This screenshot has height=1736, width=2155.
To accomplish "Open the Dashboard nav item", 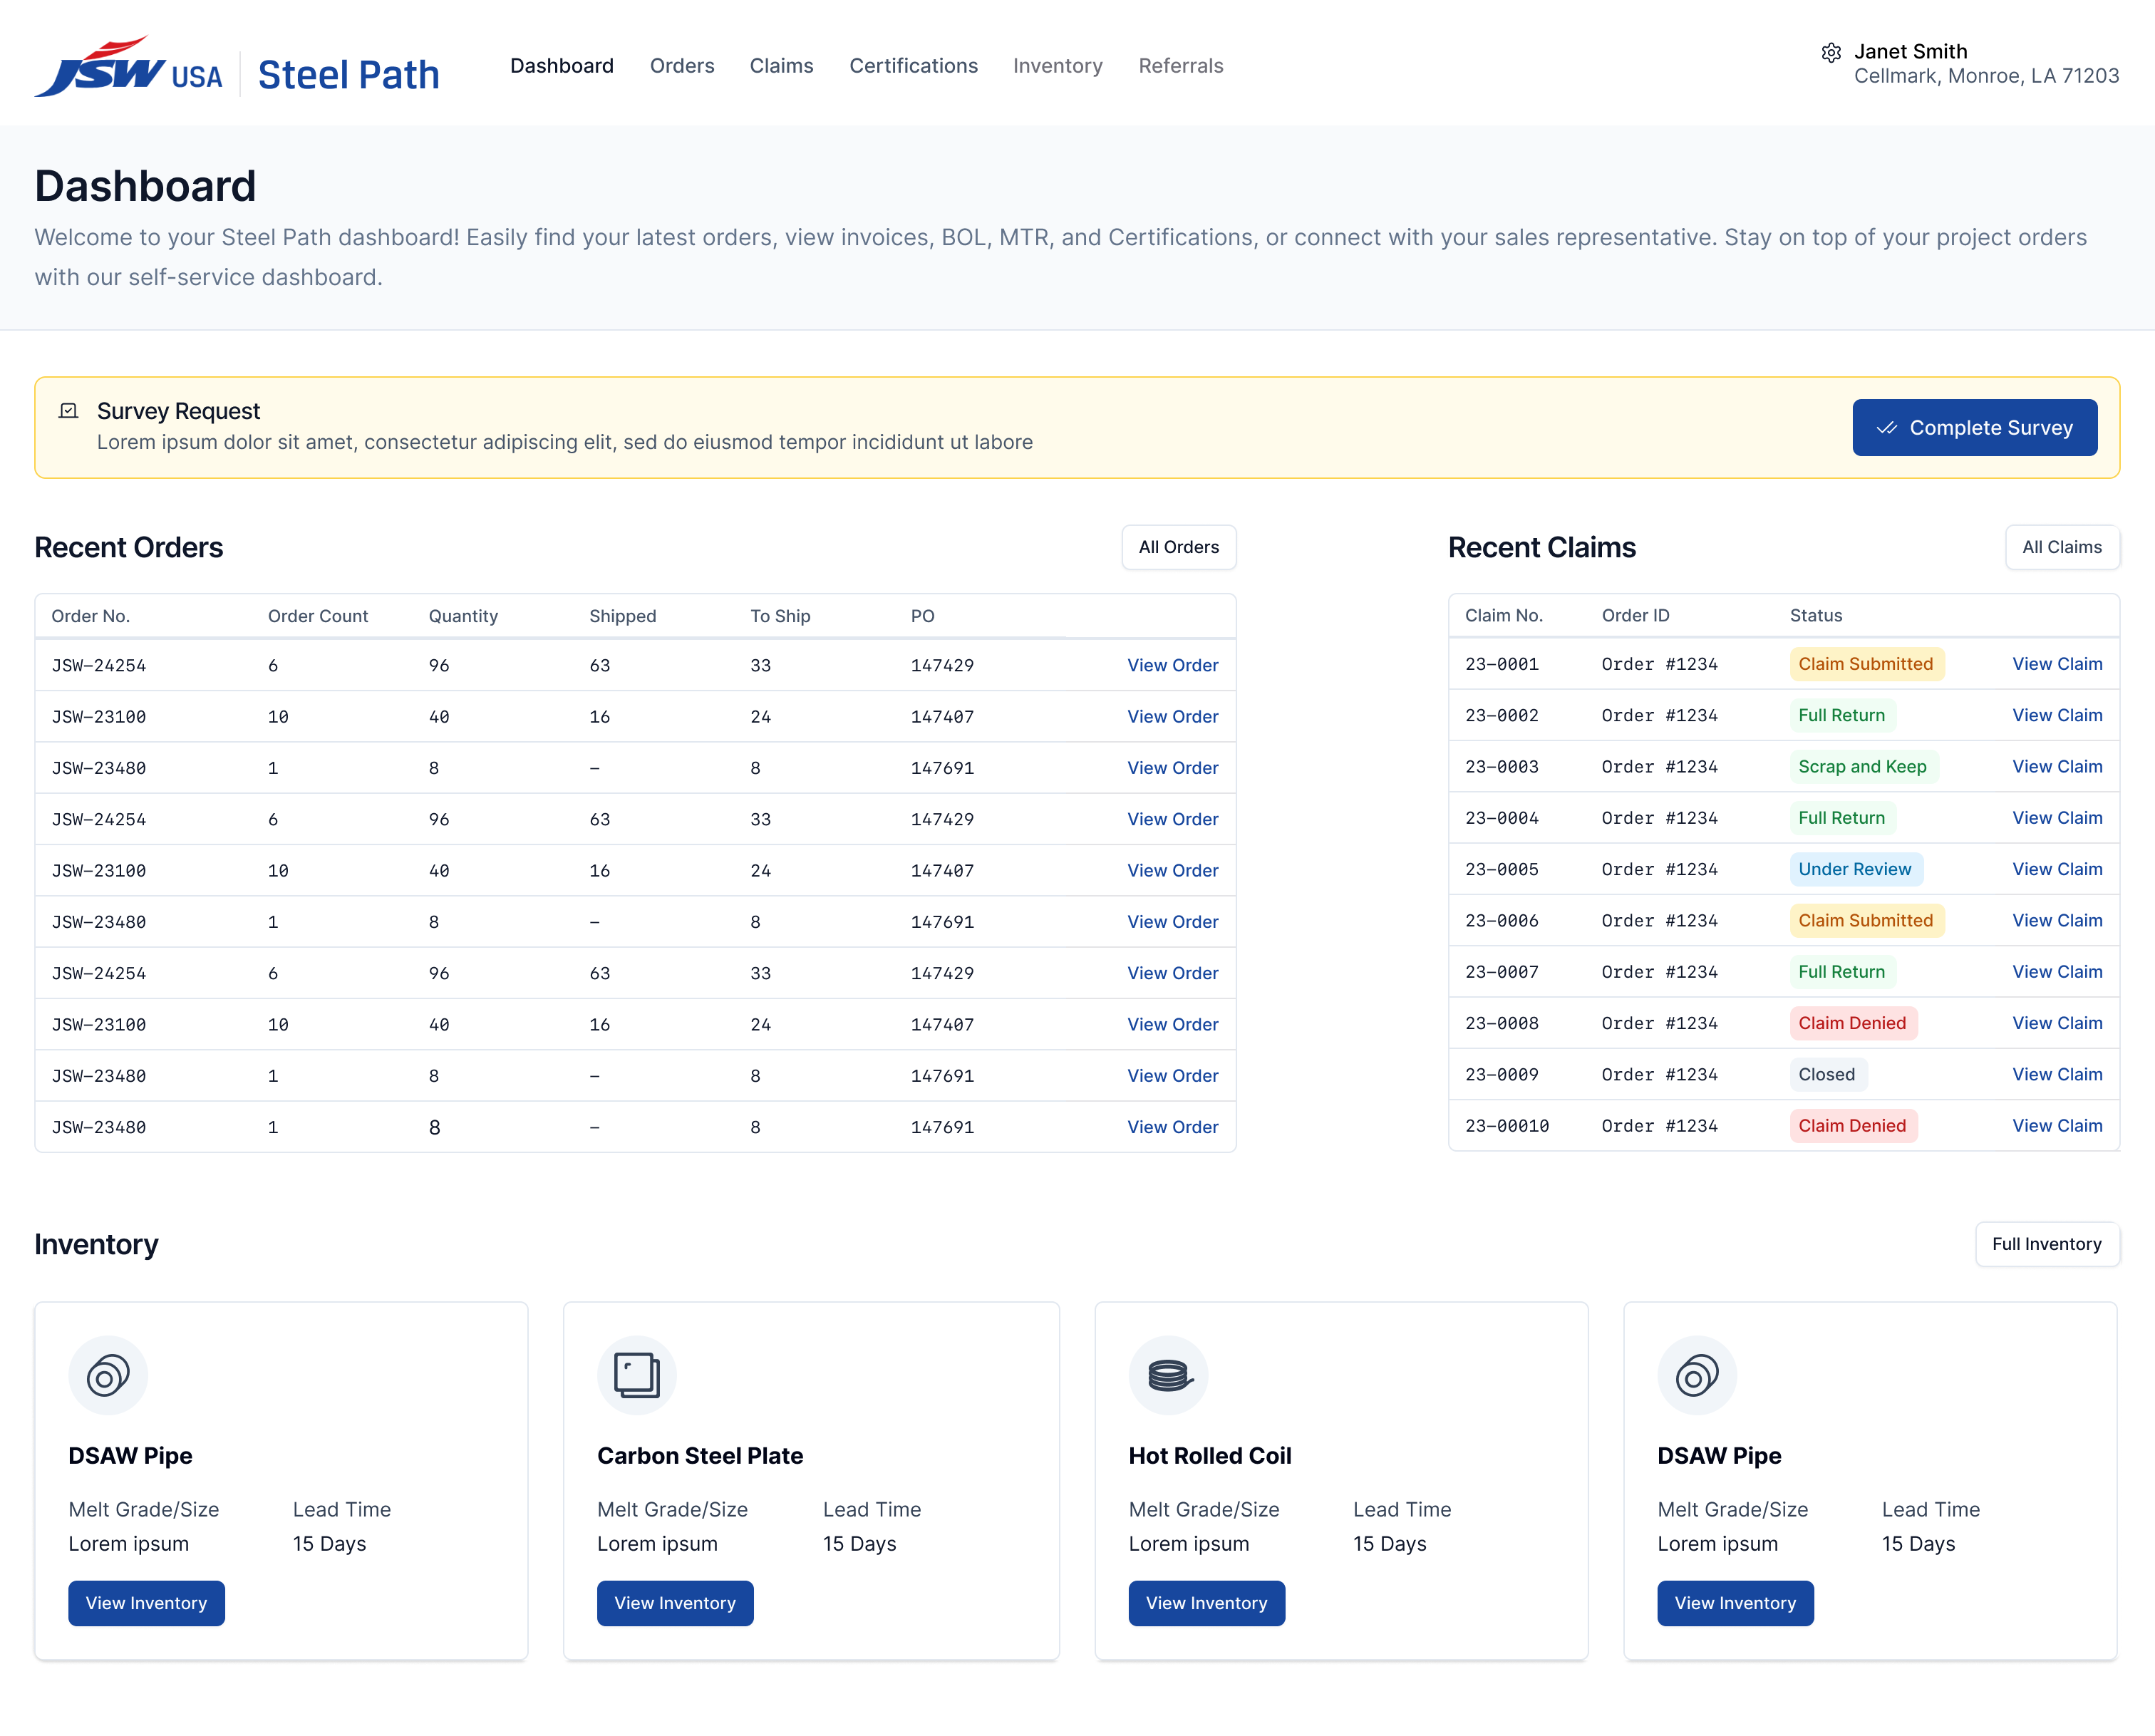I will click(x=562, y=66).
